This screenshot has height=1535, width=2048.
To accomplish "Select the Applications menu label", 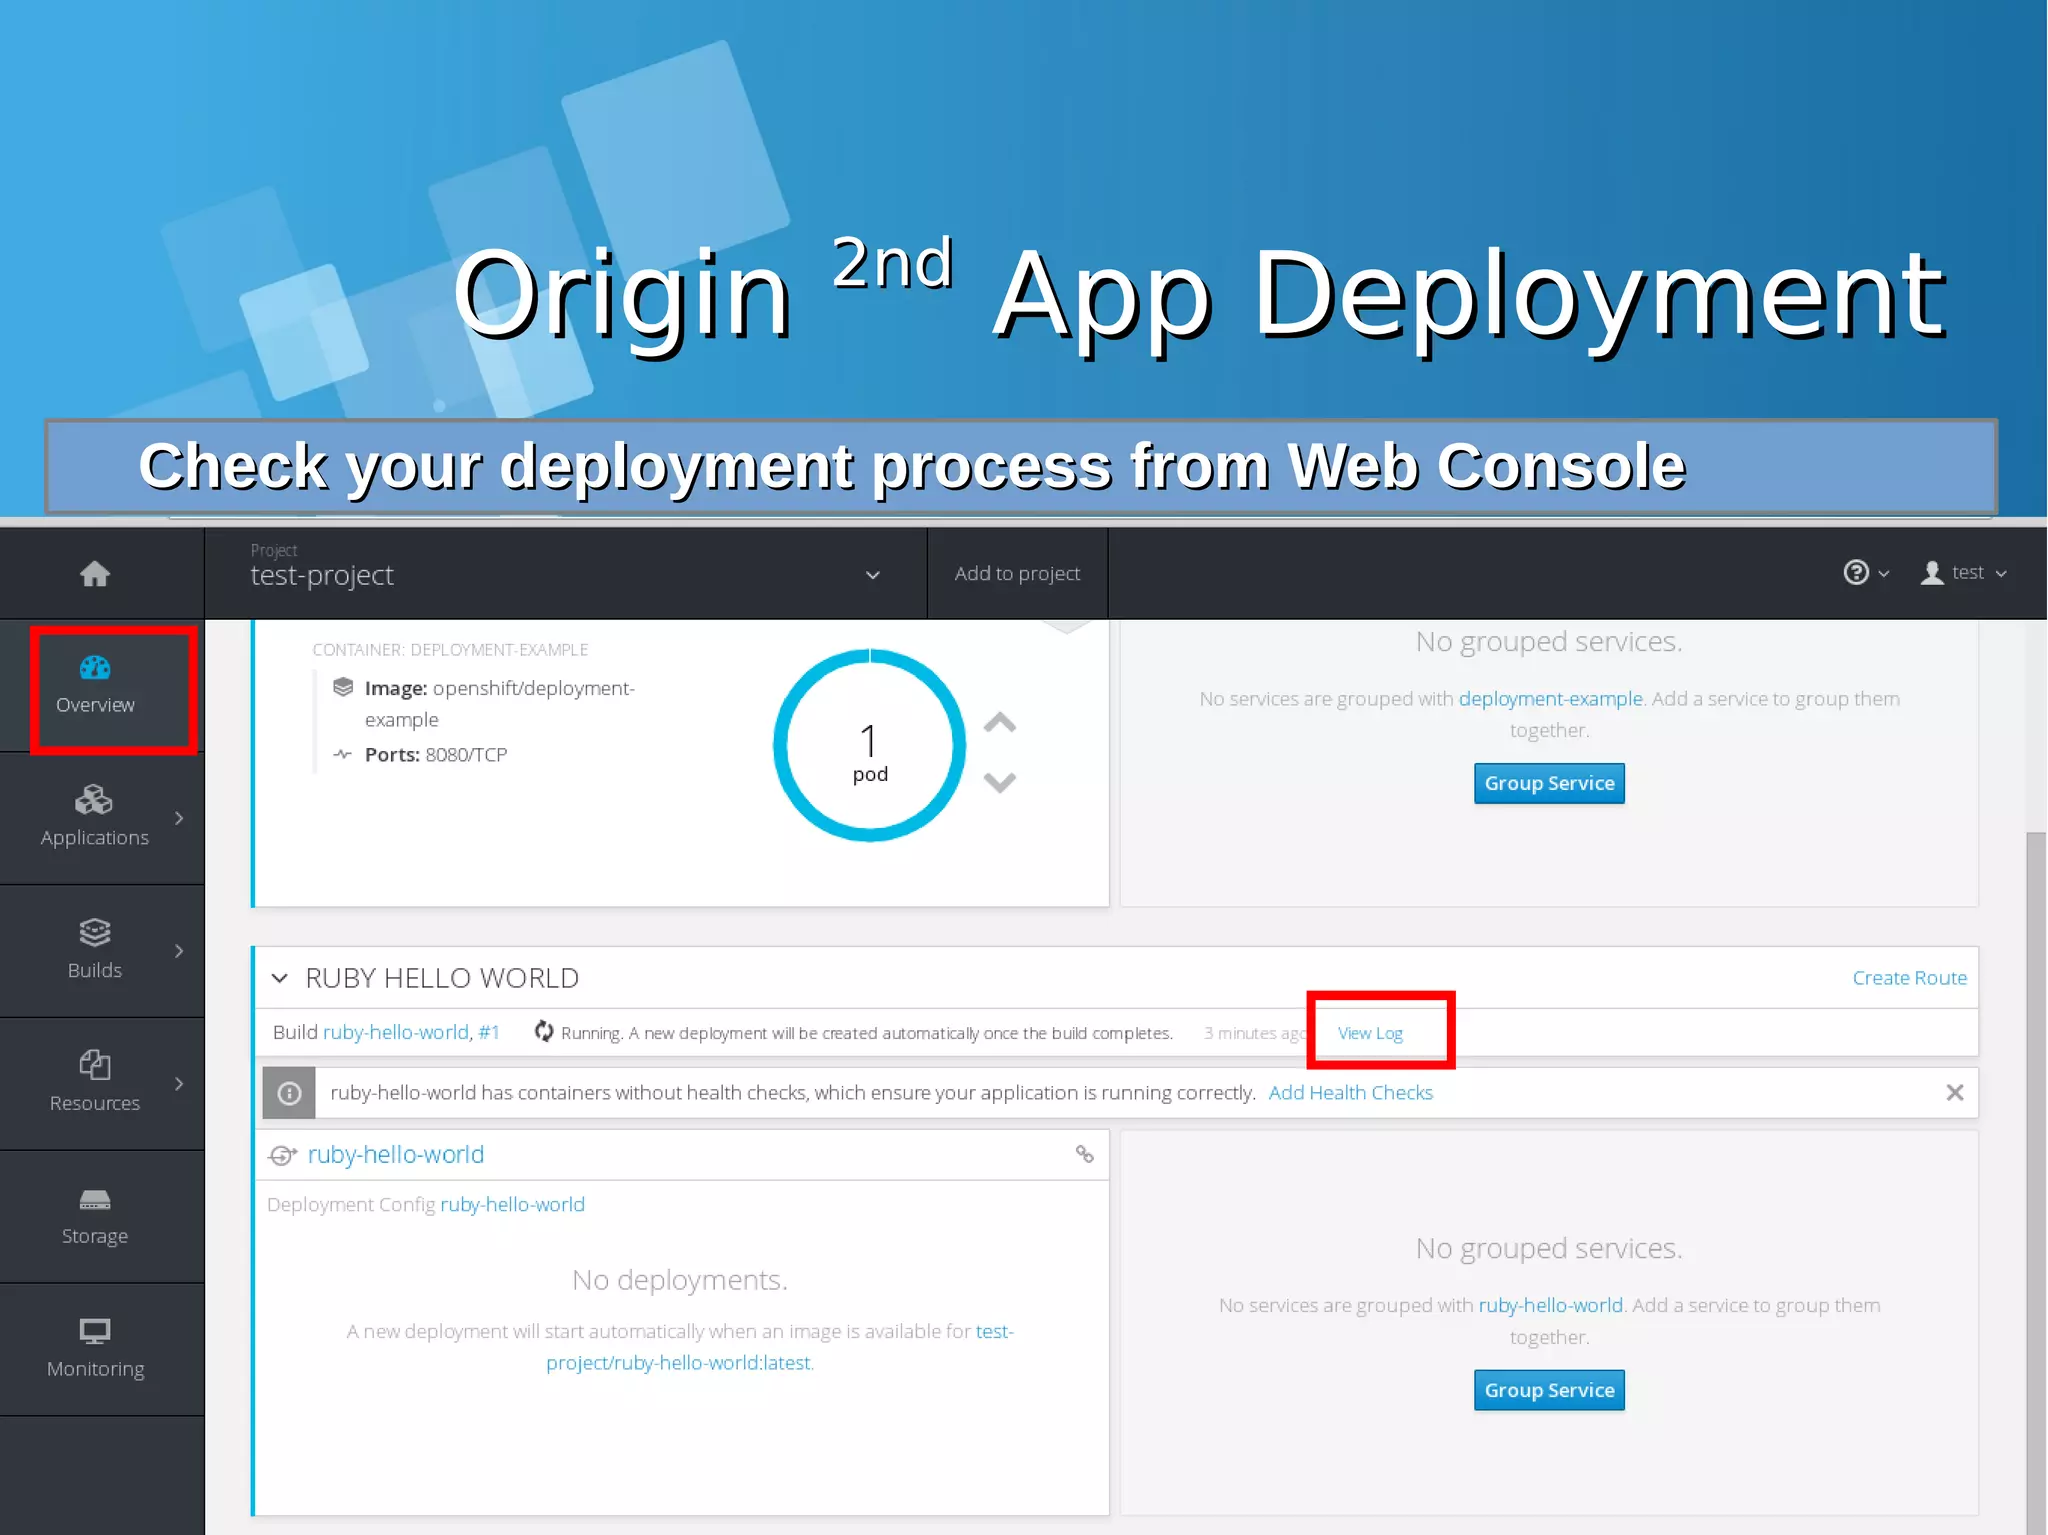I will 95,838.
